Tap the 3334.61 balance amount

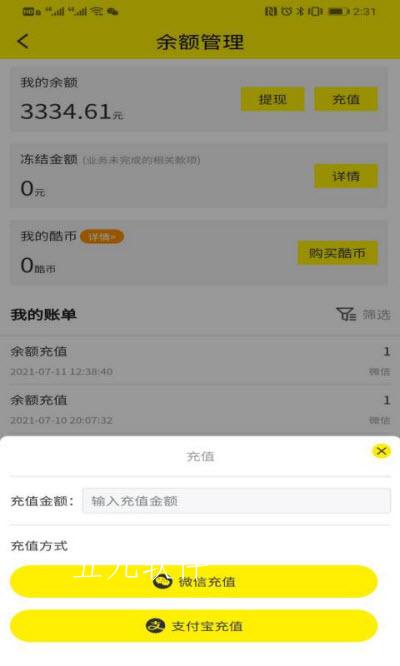point(66,111)
